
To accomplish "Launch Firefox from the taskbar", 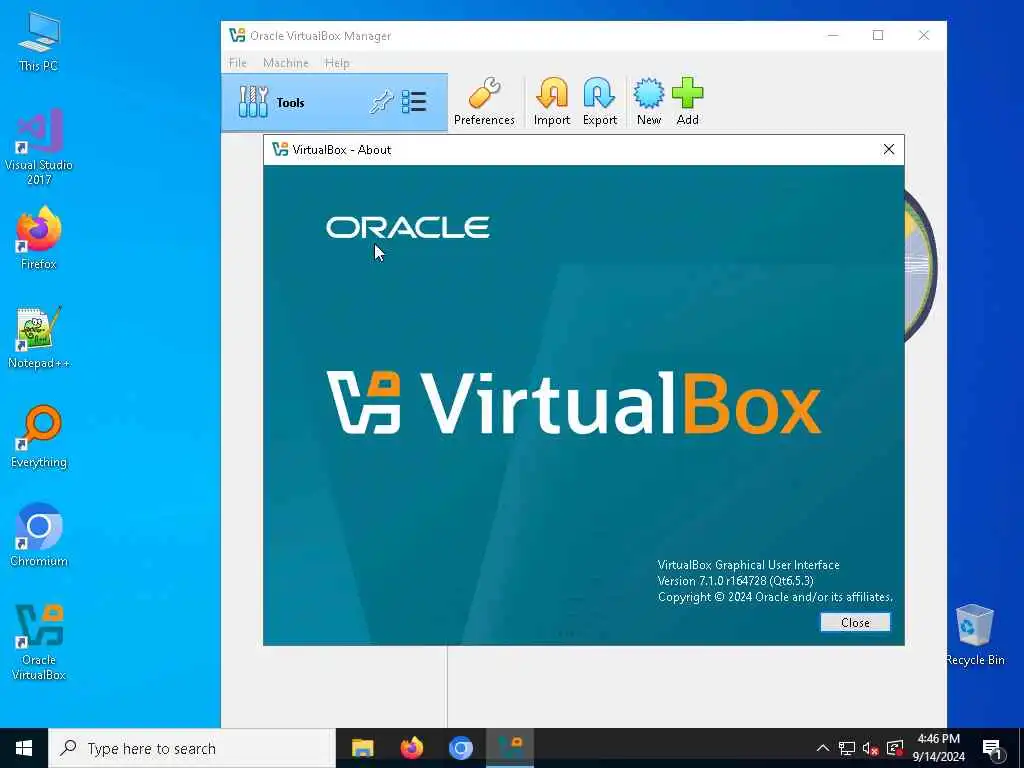I will point(411,748).
